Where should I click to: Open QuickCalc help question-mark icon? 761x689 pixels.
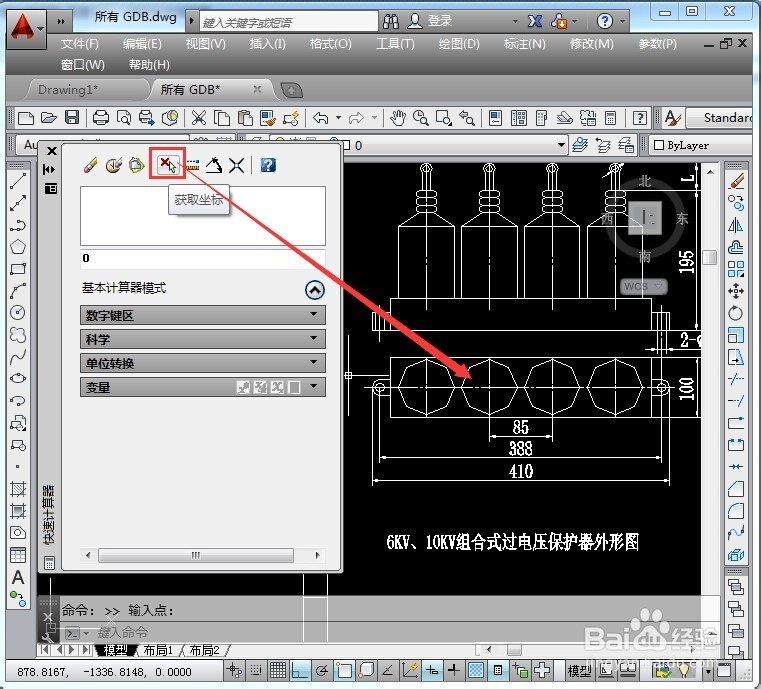click(268, 165)
